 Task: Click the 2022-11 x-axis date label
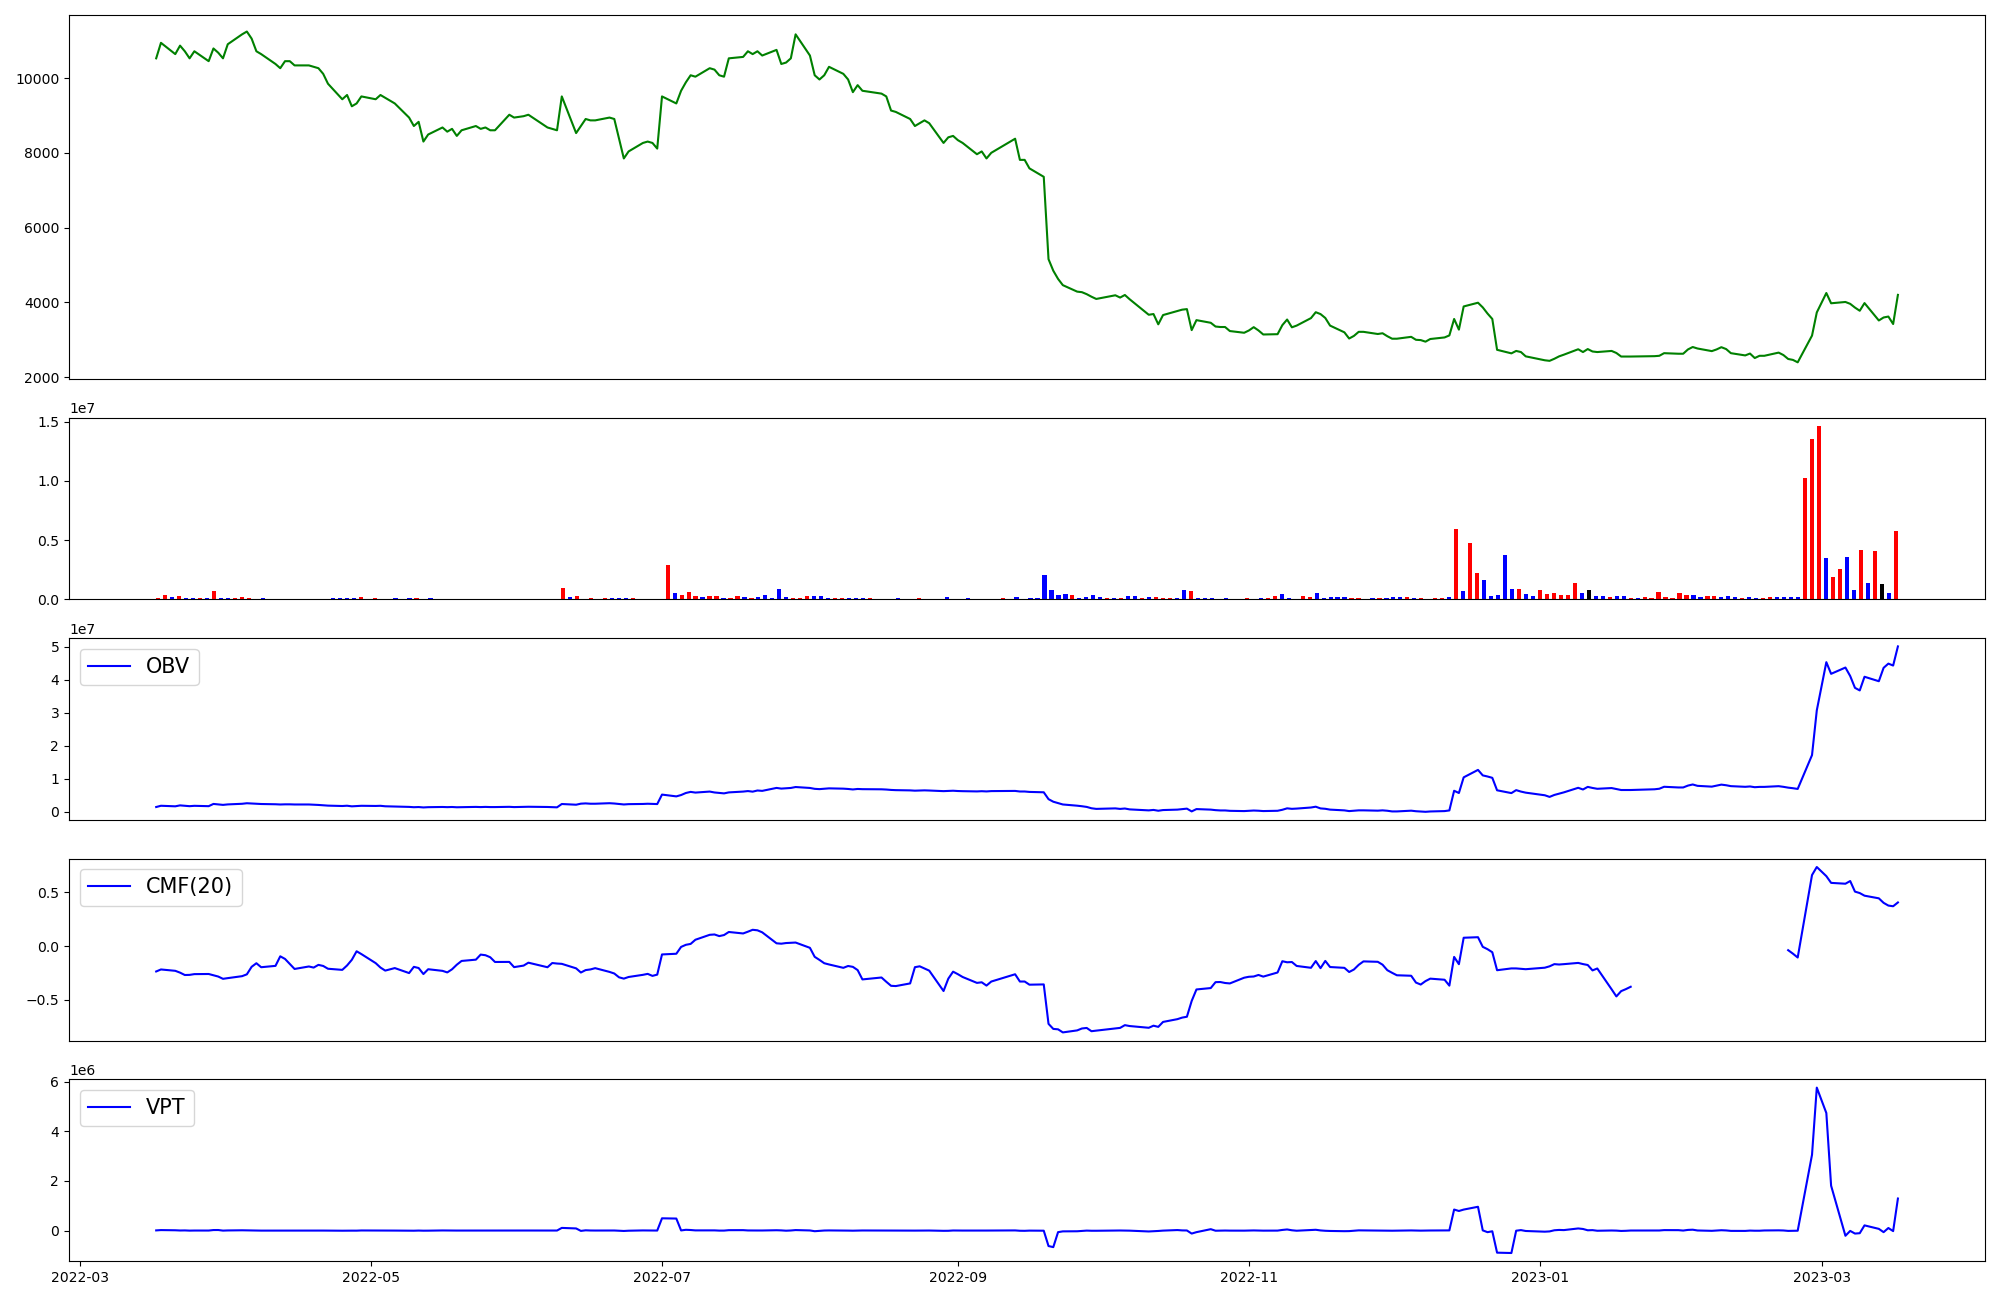1249,1277
